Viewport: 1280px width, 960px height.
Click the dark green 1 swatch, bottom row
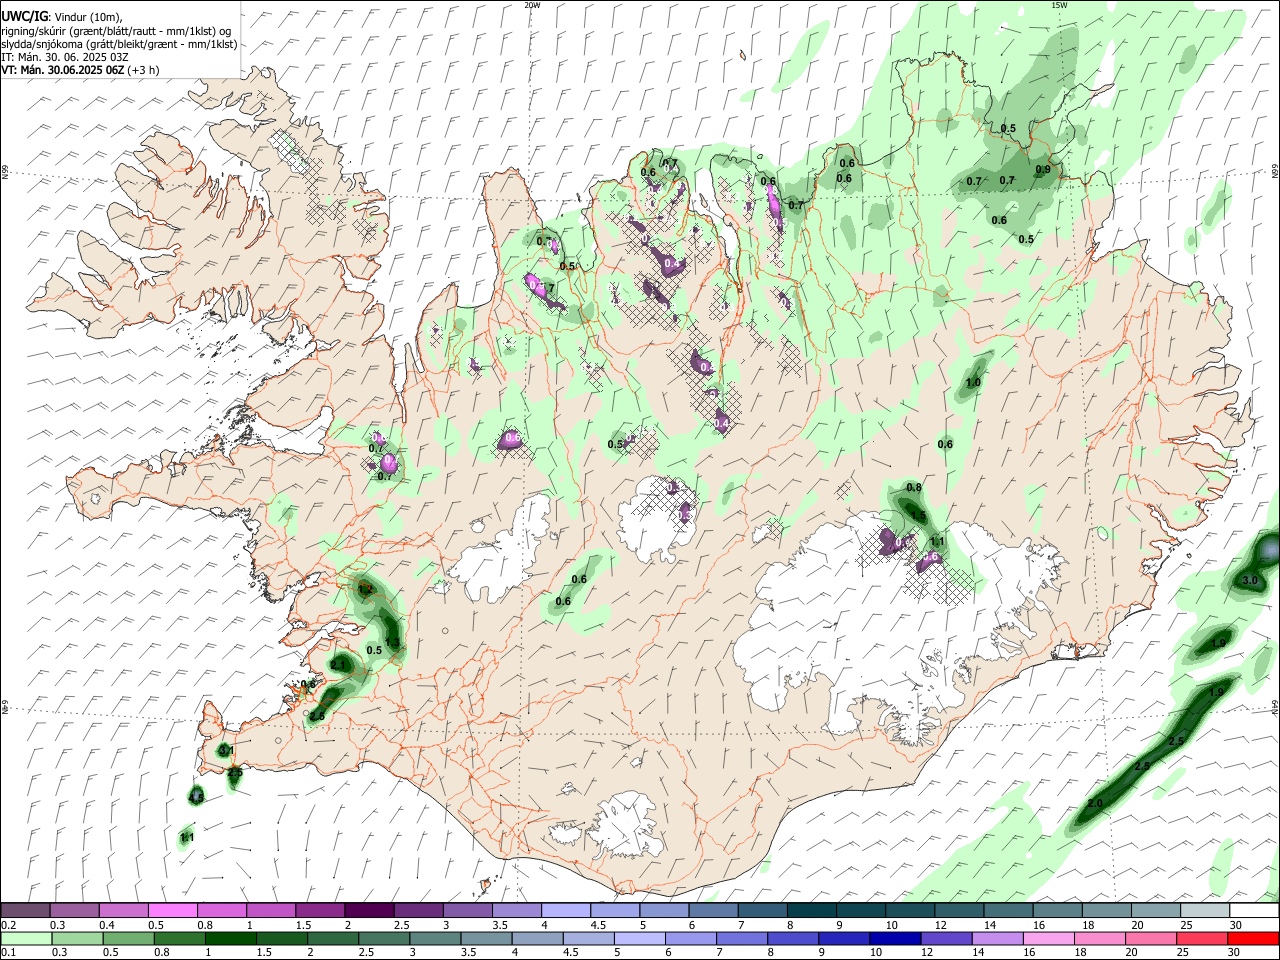230,939
